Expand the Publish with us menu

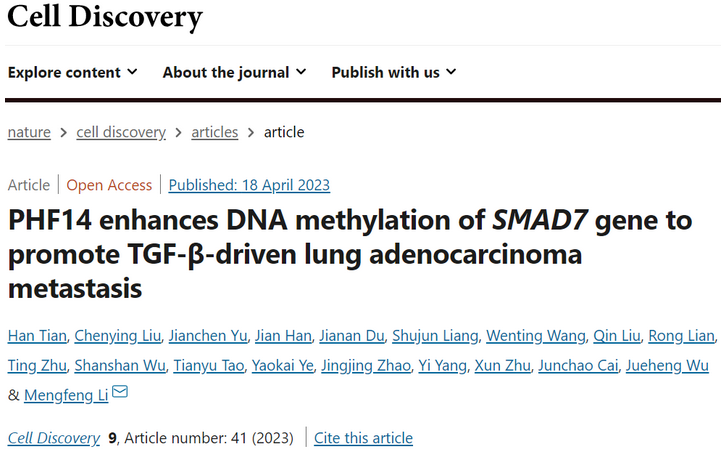(393, 72)
